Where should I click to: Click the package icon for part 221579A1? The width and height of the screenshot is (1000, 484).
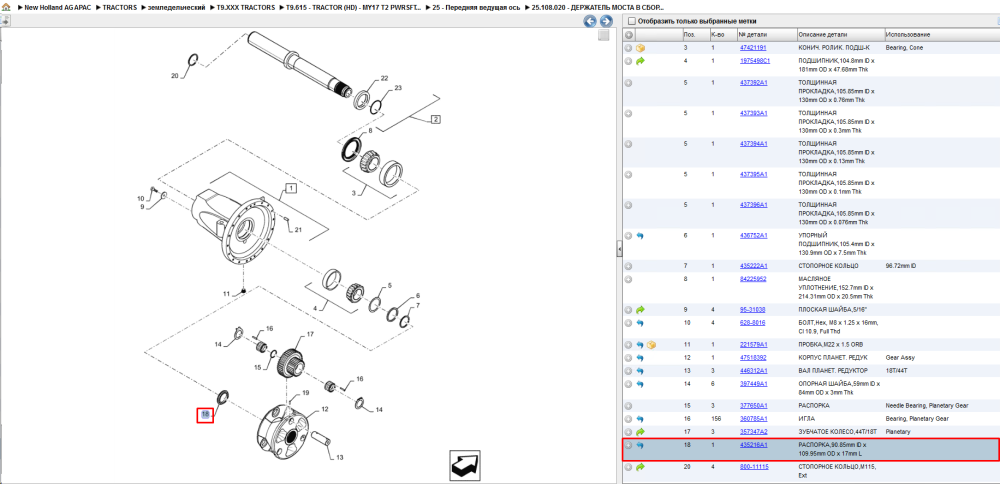click(x=651, y=345)
